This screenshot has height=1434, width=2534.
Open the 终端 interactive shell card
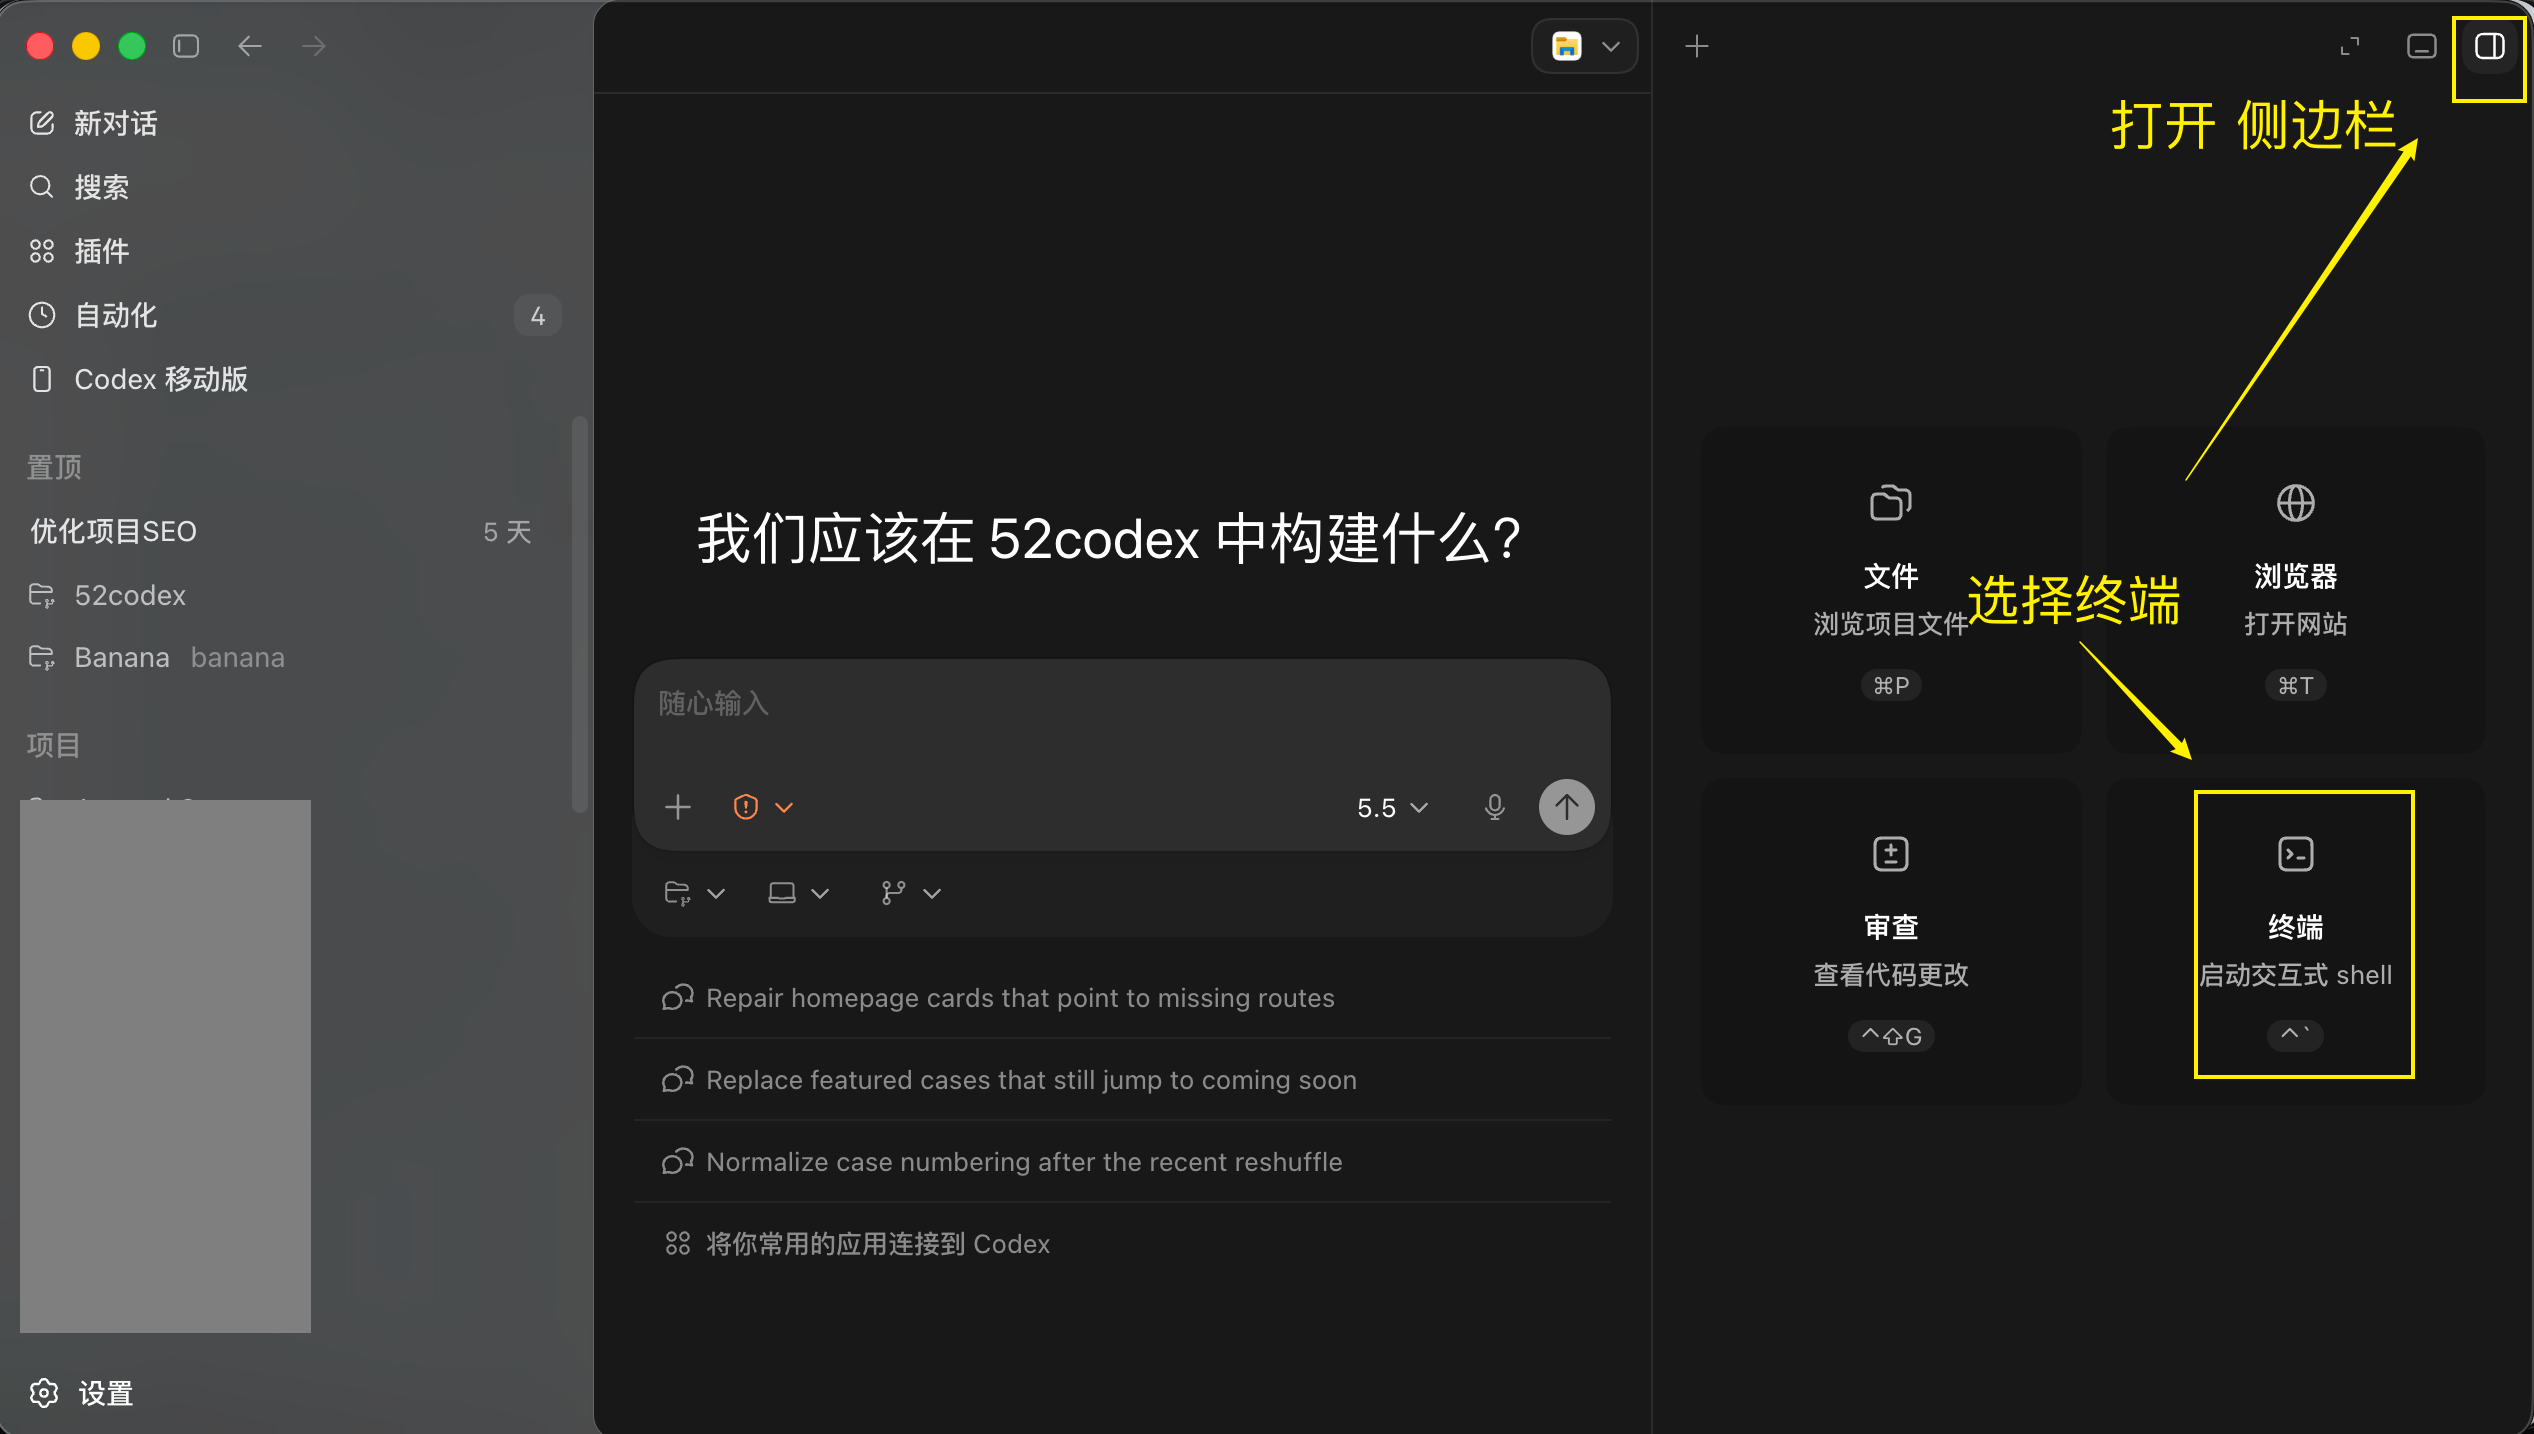click(x=2295, y=941)
